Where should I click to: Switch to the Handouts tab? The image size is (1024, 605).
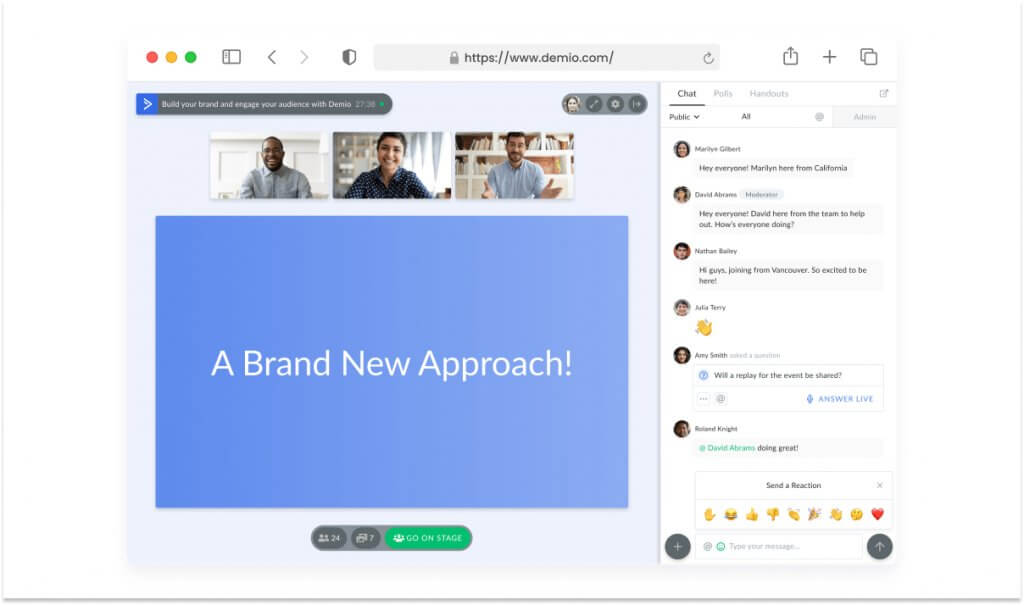pyautogui.click(x=769, y=93)
